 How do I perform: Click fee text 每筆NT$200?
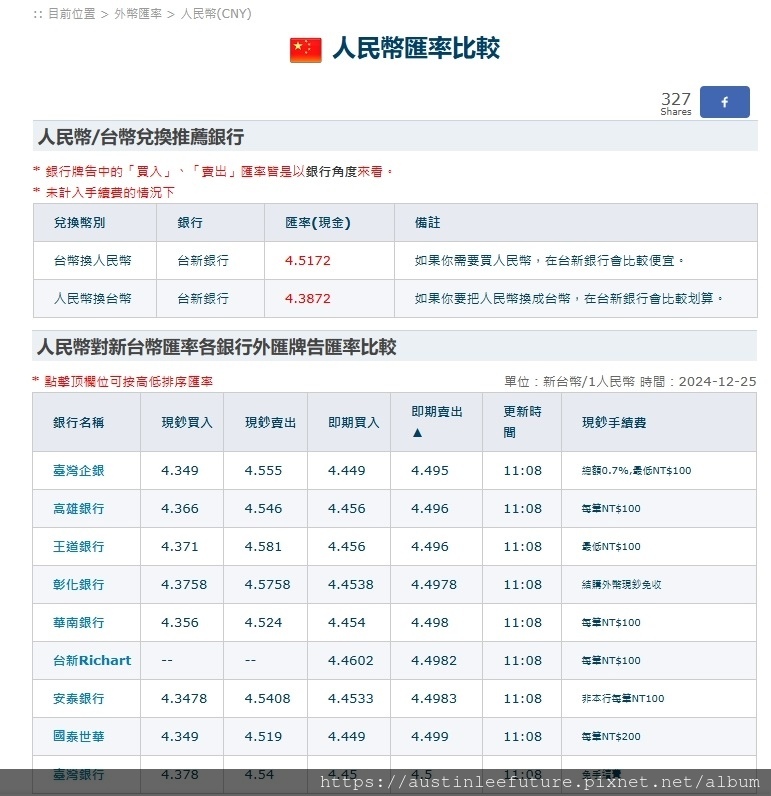click(611, 737)
